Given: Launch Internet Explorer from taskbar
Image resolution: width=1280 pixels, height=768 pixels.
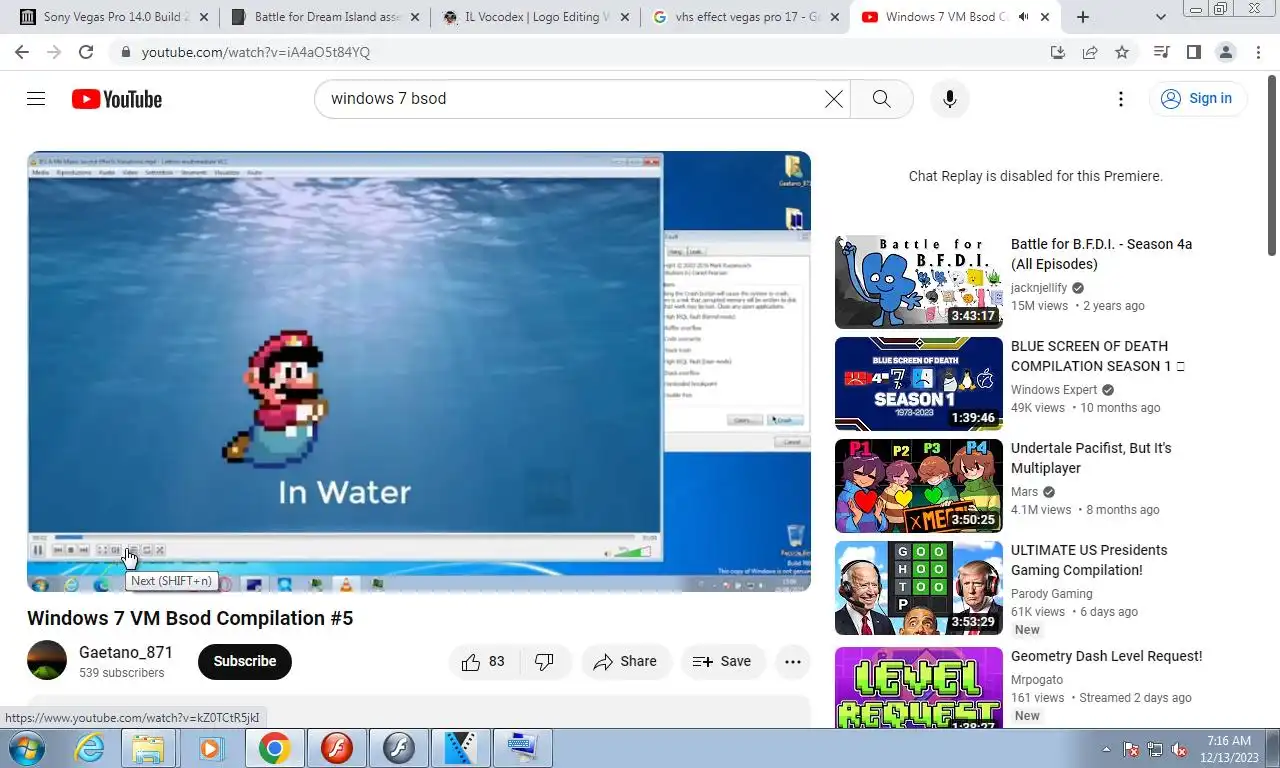Looking at the screenshot, I should pyautogui.click(x=90, y=748).
